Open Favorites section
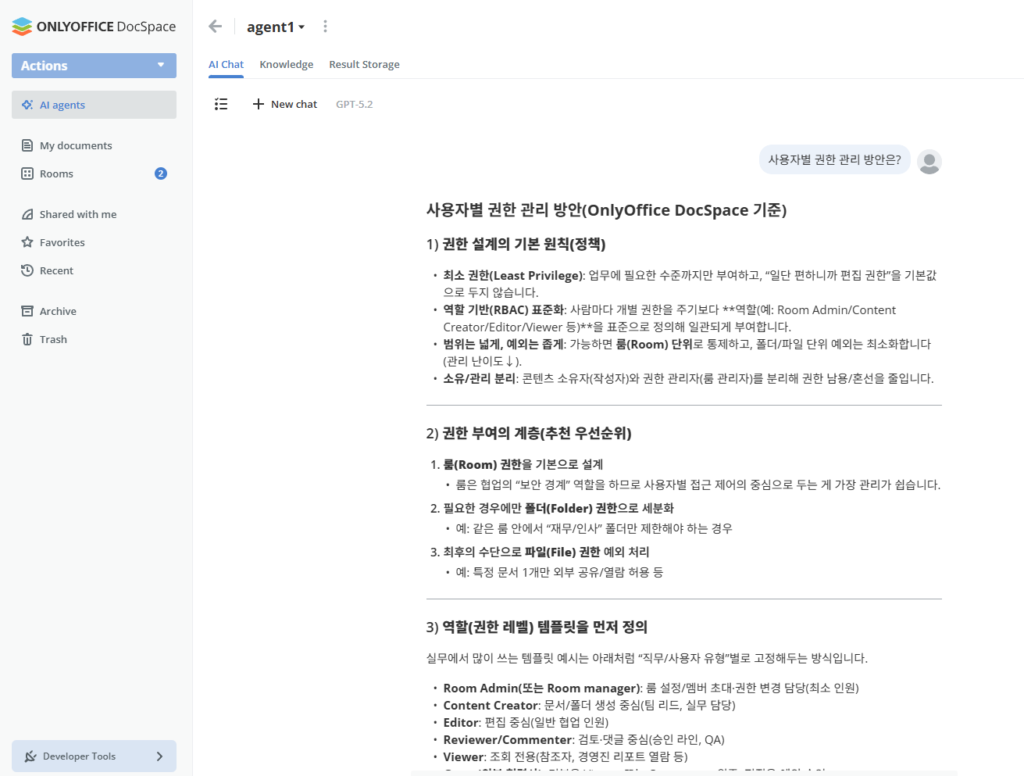 tap(62, 242)
